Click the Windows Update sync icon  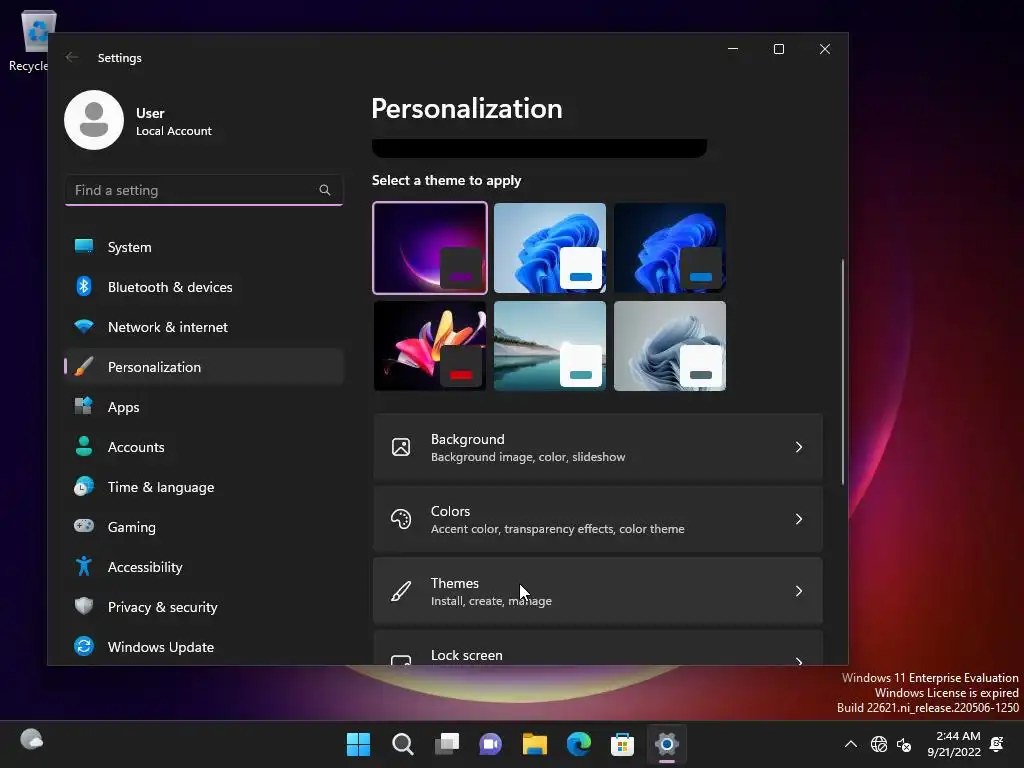[x=84, y=647]
